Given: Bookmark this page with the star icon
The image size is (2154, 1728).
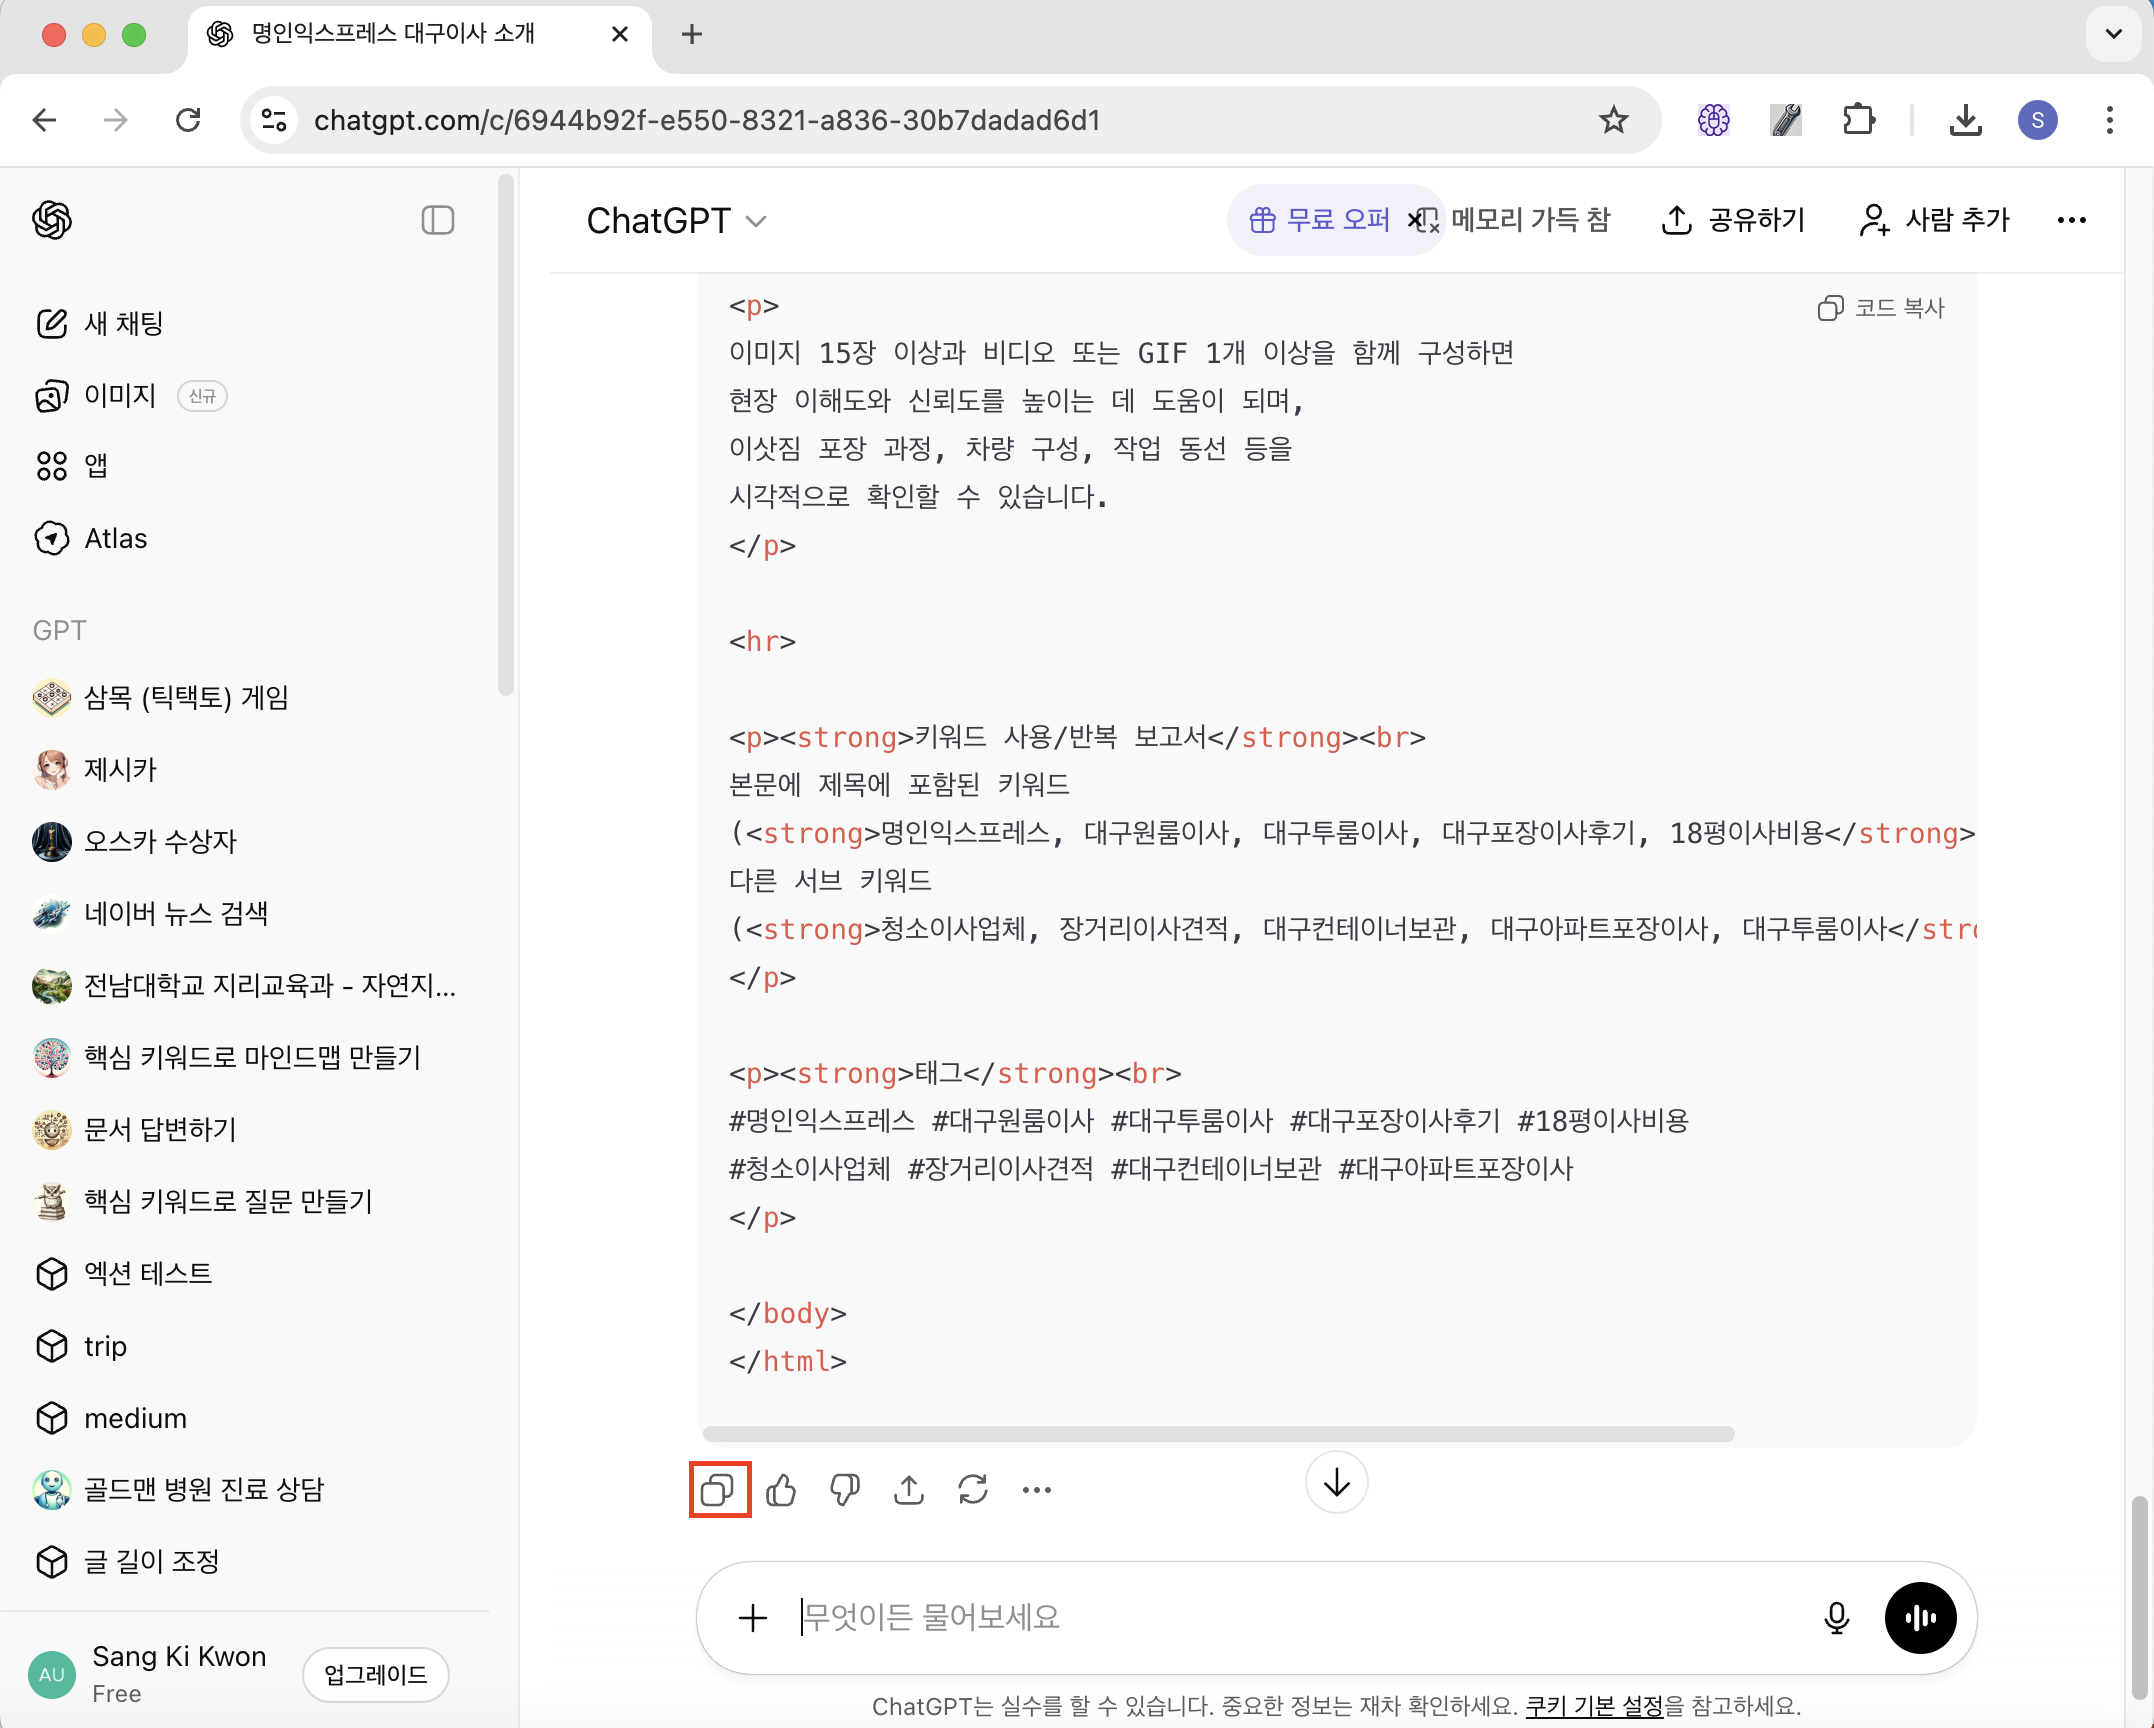Looking at the screenshot, I should pos(1613,120).
